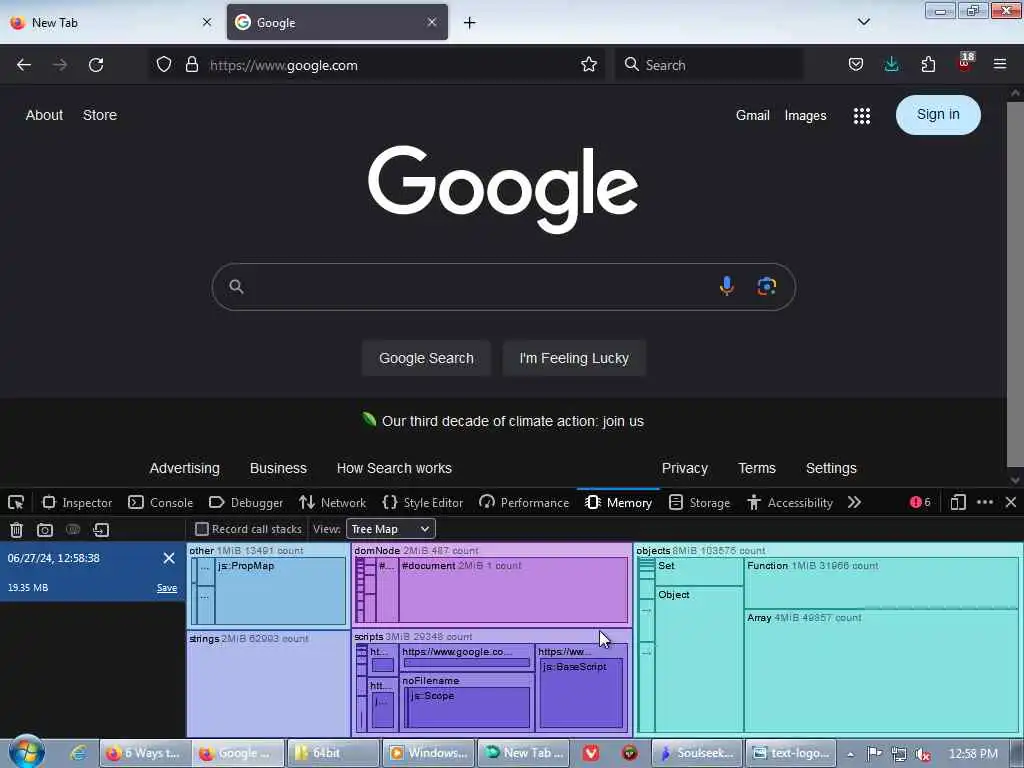The image size is (1024, 768).
Task: Open the downloads panel
Action: [891, 65]
